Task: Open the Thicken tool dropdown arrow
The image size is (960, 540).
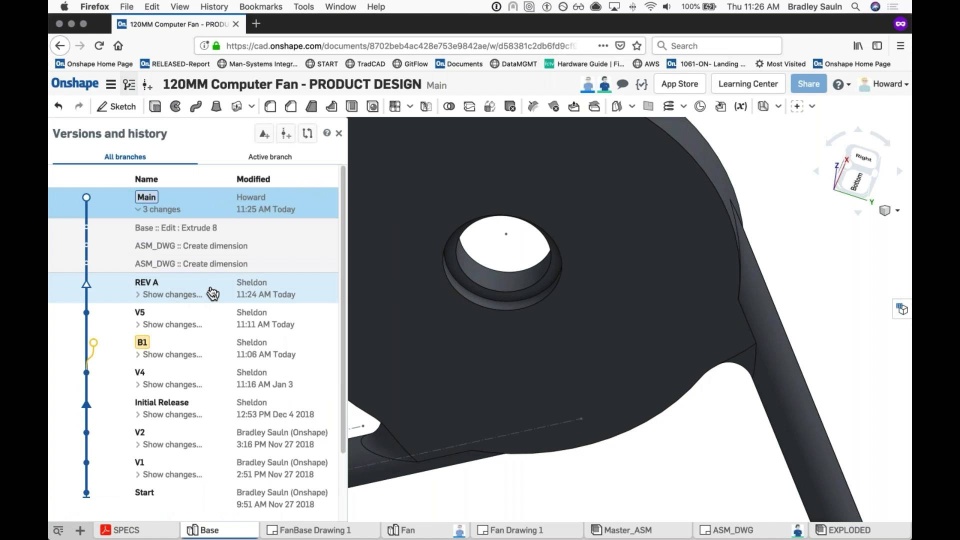Action: click(252, 107)
